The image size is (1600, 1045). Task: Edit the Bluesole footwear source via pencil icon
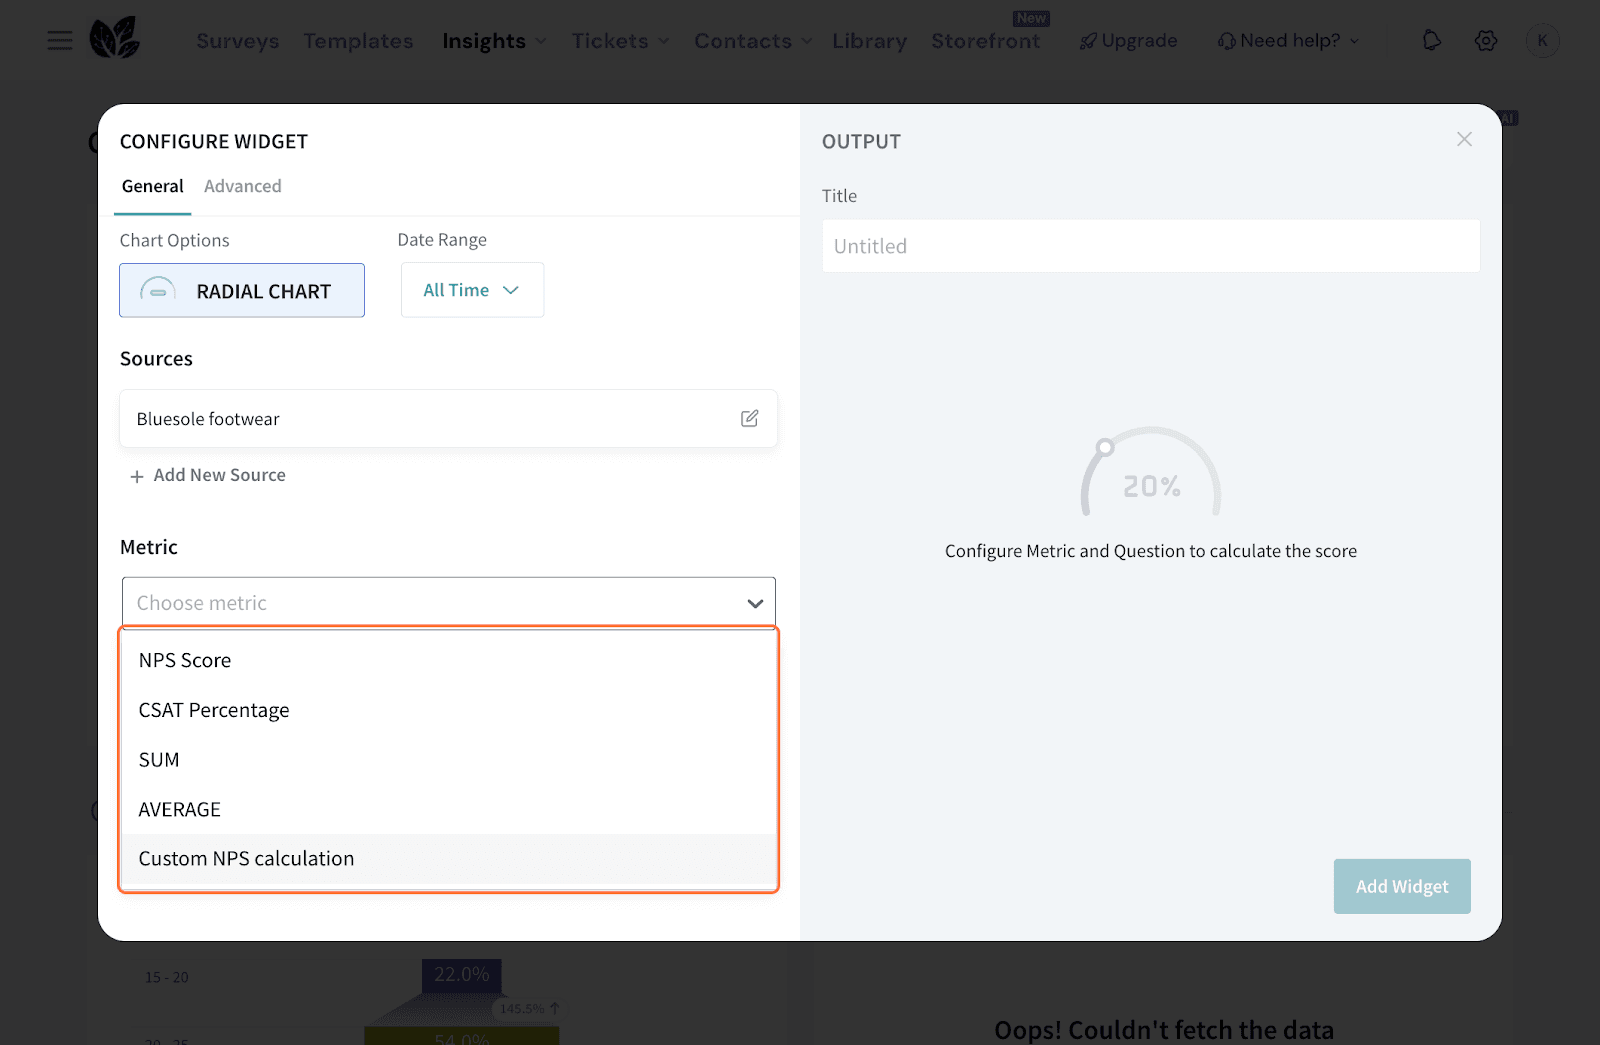pyautogui.click(x=749, y=418)
